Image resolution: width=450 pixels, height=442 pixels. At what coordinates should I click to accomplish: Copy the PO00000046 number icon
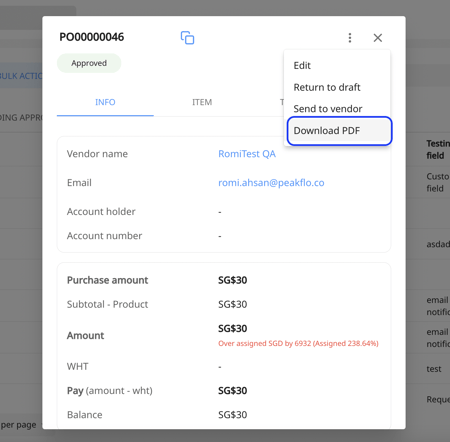pos(187,38)
